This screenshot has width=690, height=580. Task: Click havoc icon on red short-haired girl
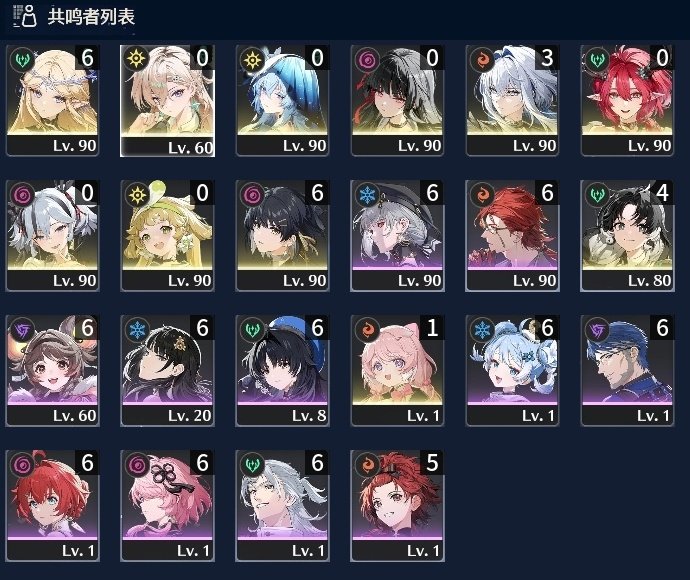tap(22, 465)
